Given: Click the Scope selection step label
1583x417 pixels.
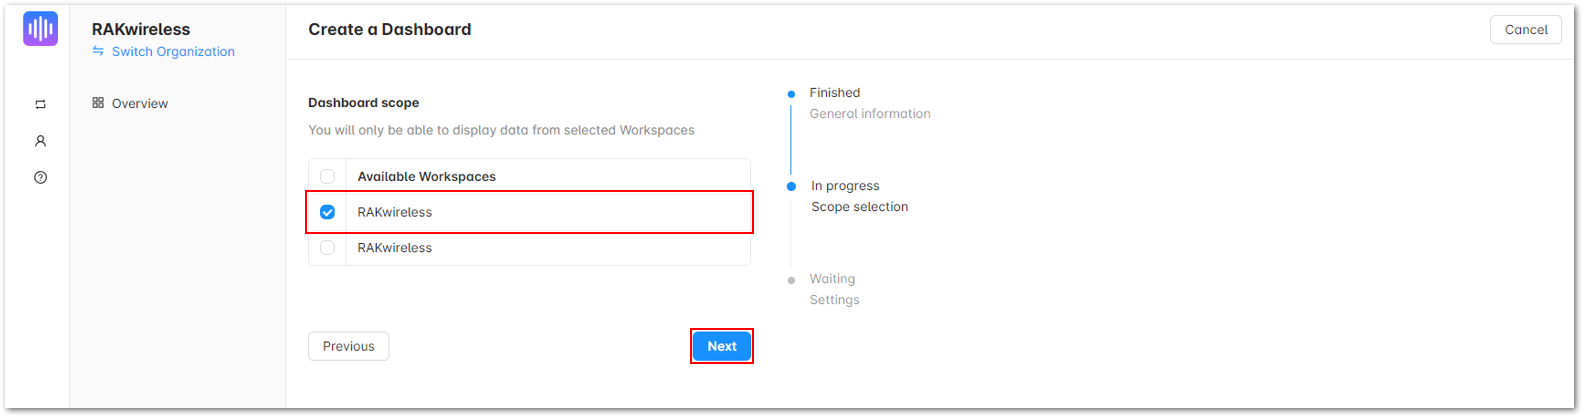Looking at the screenshot, I should click(860, 207).
